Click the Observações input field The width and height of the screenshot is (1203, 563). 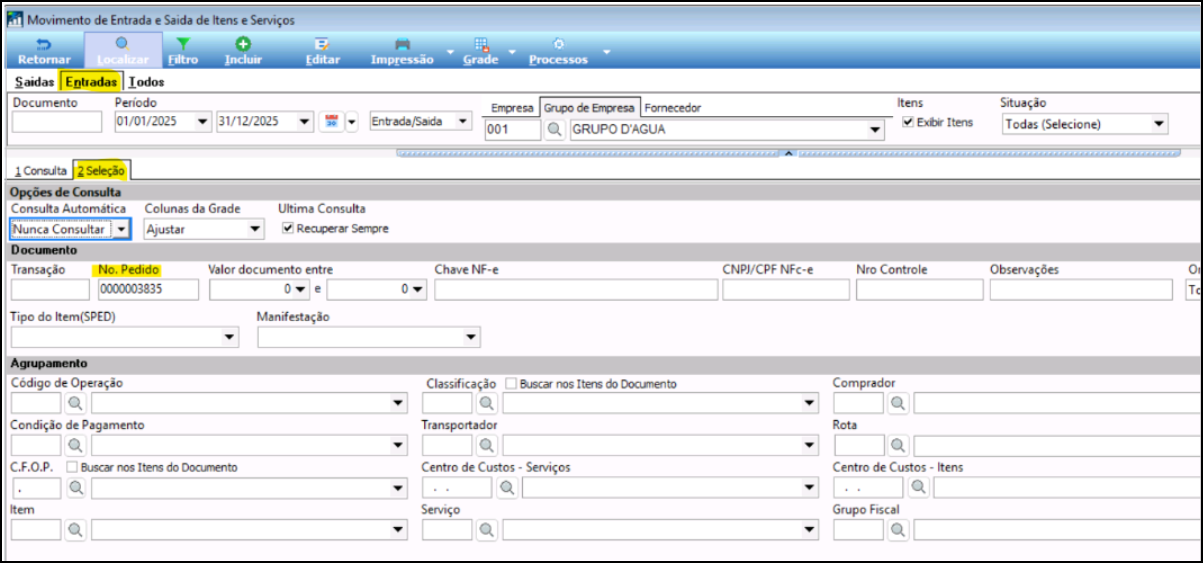coord(1081,289)
